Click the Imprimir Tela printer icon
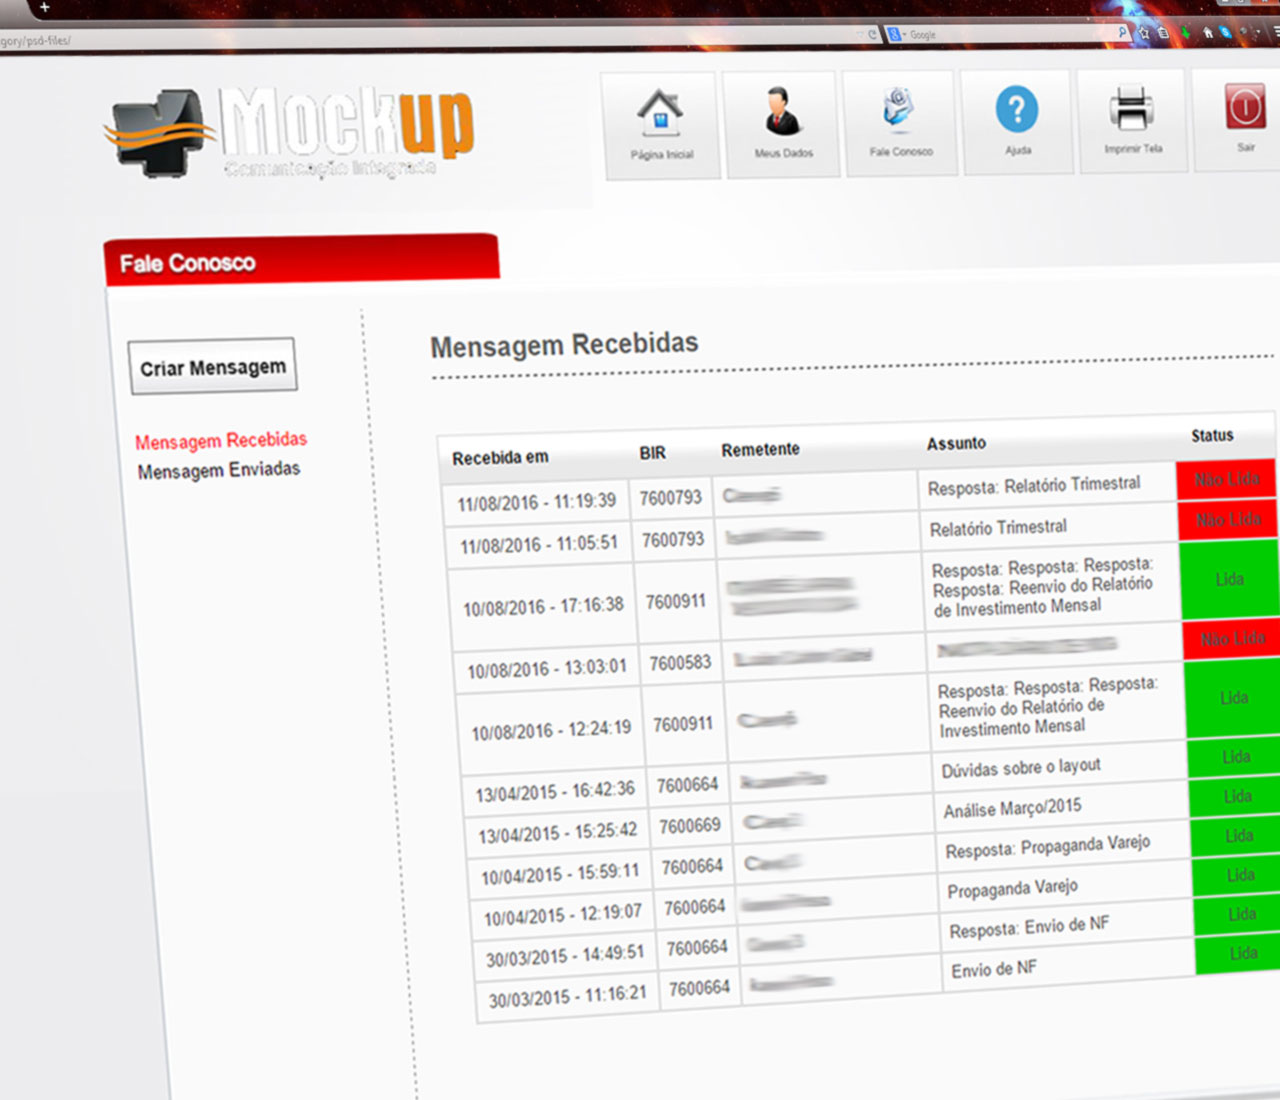 coord(1131,108)
